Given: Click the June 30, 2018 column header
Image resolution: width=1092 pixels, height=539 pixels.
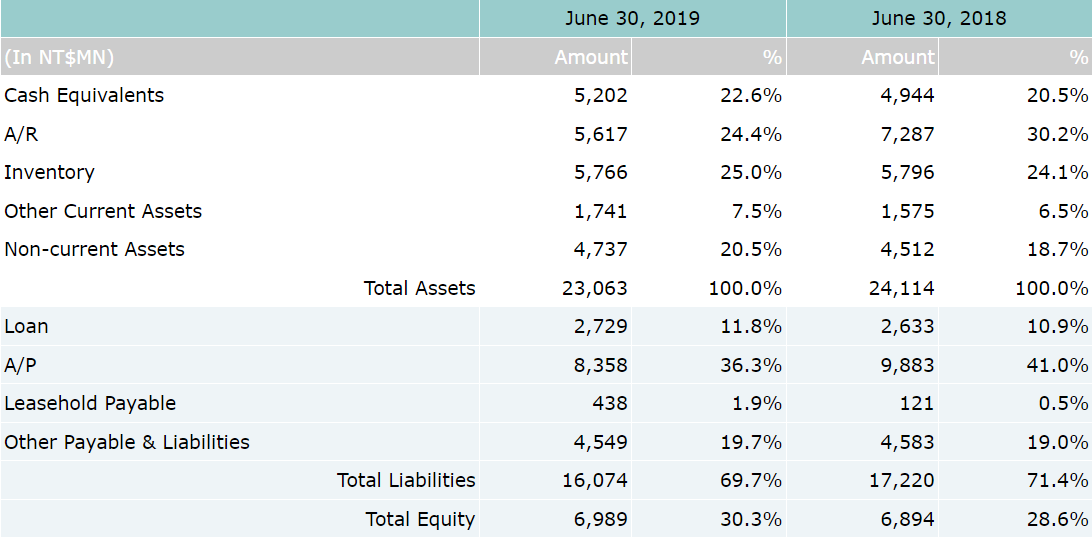Looking at the screenshot, I should pyautogui.click(x=938, y=19).
